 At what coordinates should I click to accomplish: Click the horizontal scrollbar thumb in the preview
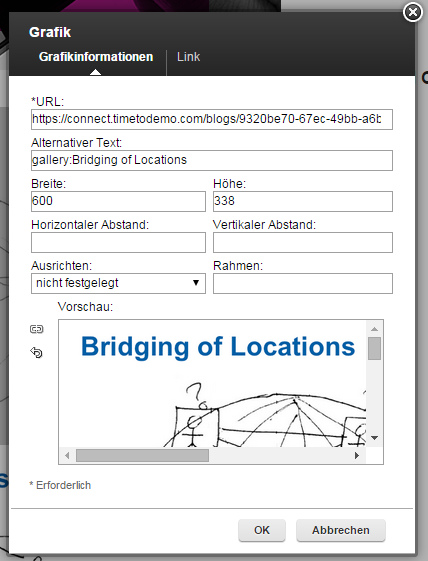[x=142, y=455]
